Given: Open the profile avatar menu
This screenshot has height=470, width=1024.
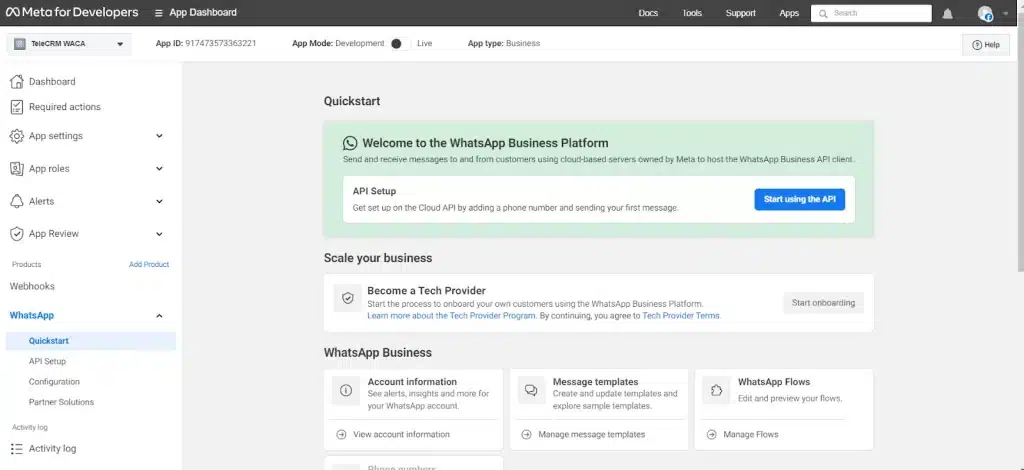Looking at the screenshot, I should (985, 13).
